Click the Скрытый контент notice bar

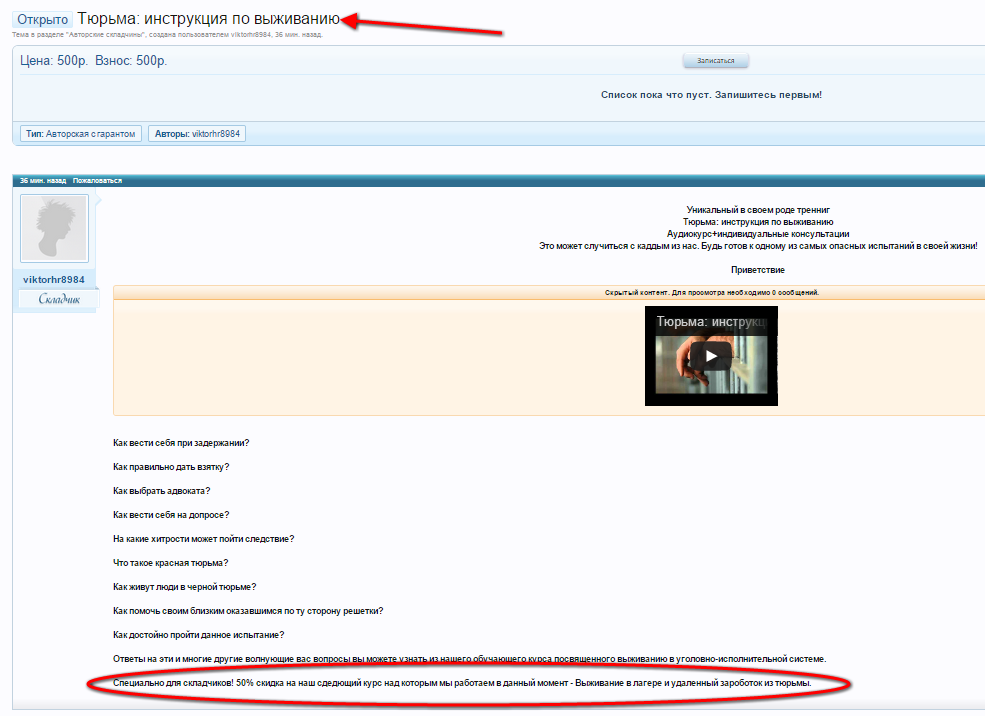711,293
